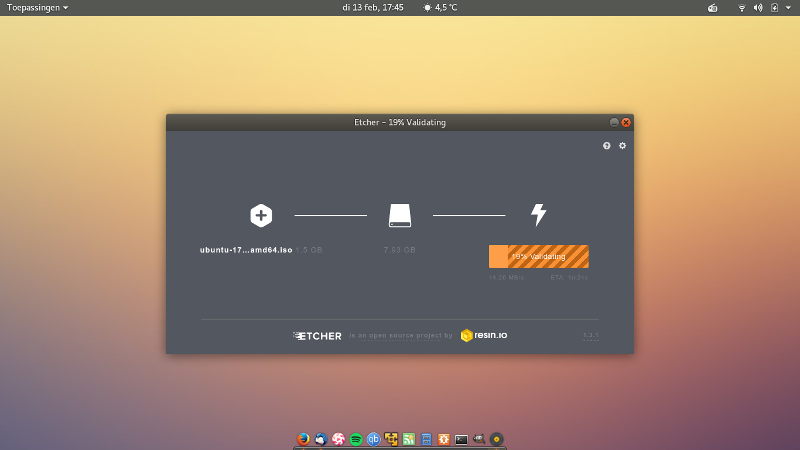
Task: Click the 7.93 GB drive size label
Action: tap(399, 250)
